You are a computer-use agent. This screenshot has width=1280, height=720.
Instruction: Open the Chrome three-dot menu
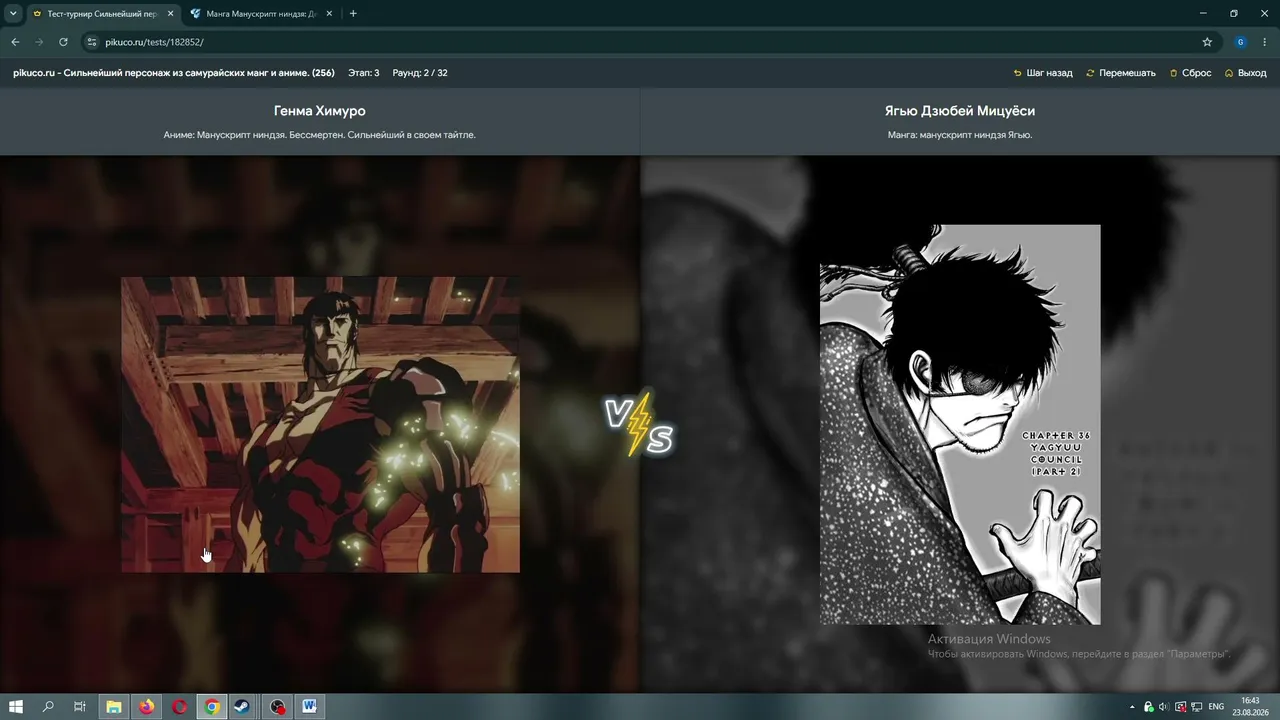coord(1265,42)
